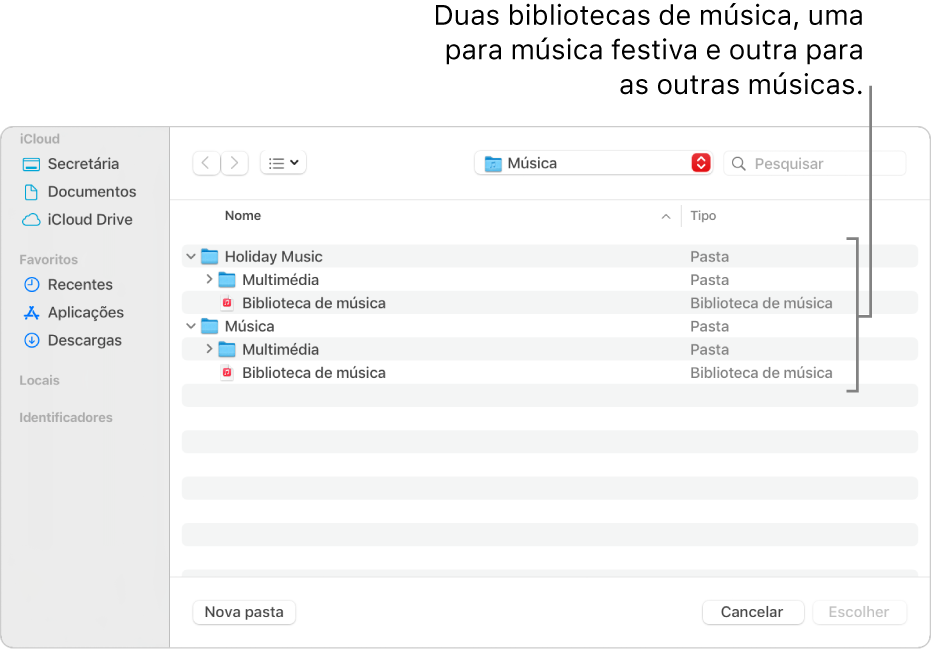Screen dimensions: 931x649
Task: Select Biblioteca de música file icon under Música
Action: click(227, 372)
